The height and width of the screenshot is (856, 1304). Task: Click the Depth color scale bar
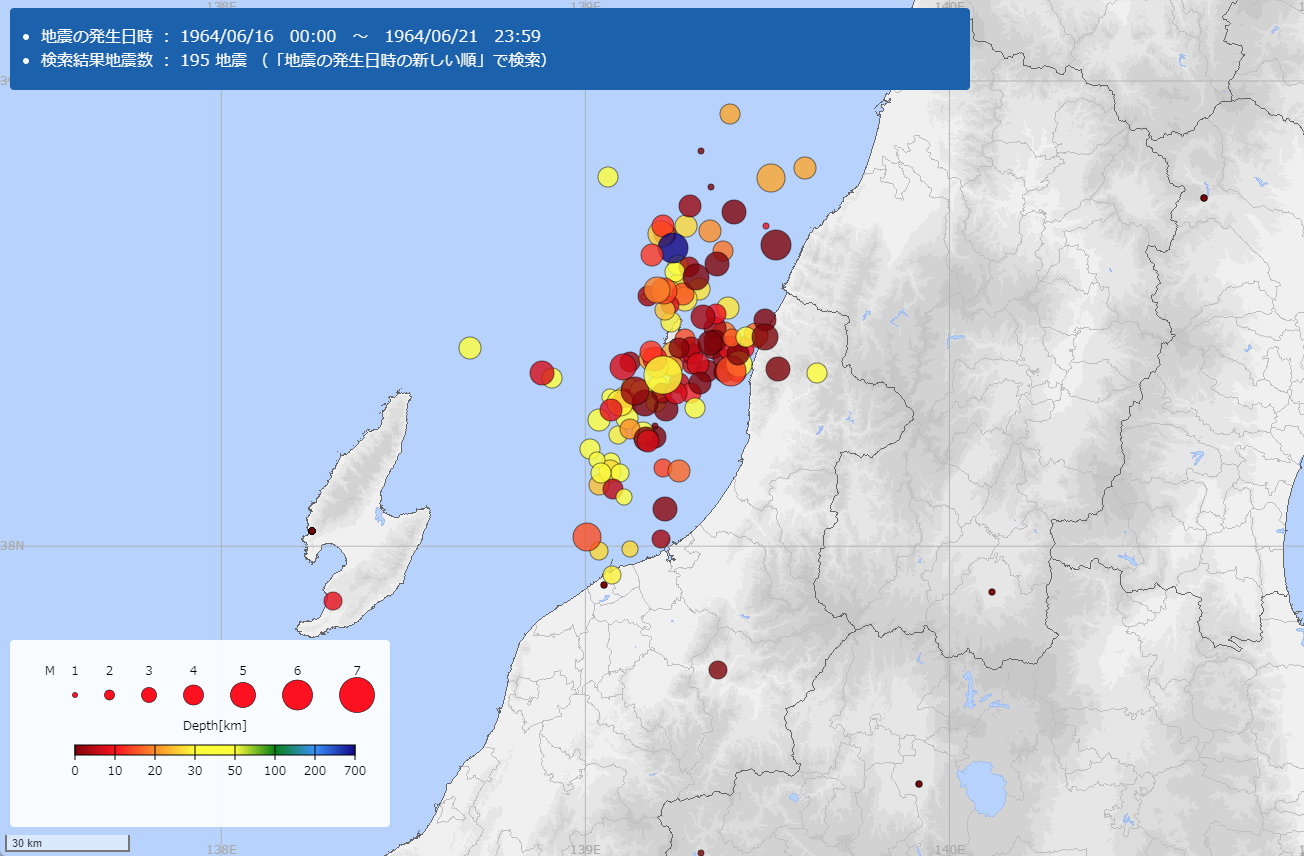click(215, 750)
